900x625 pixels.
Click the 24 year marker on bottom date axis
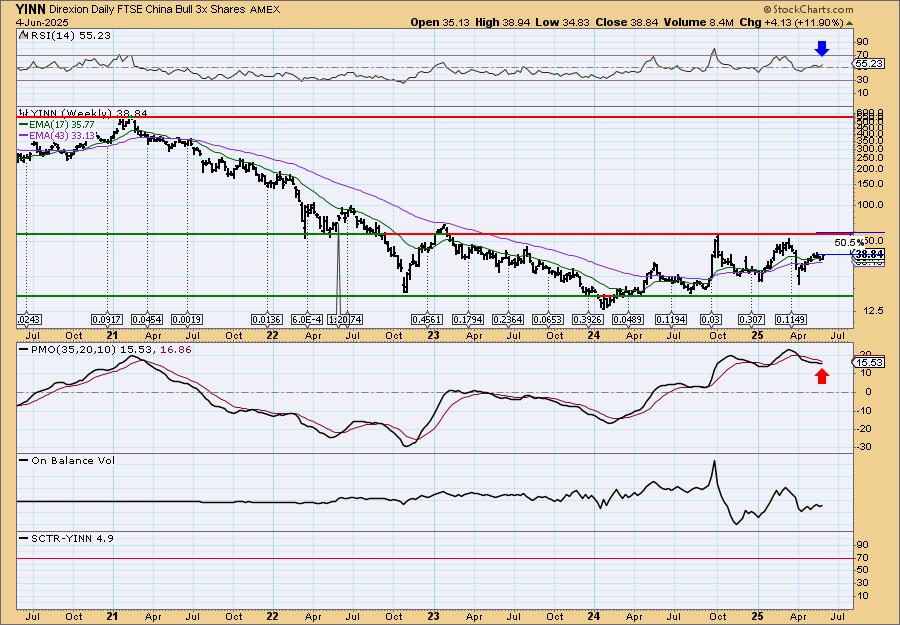tap(593, 616)
